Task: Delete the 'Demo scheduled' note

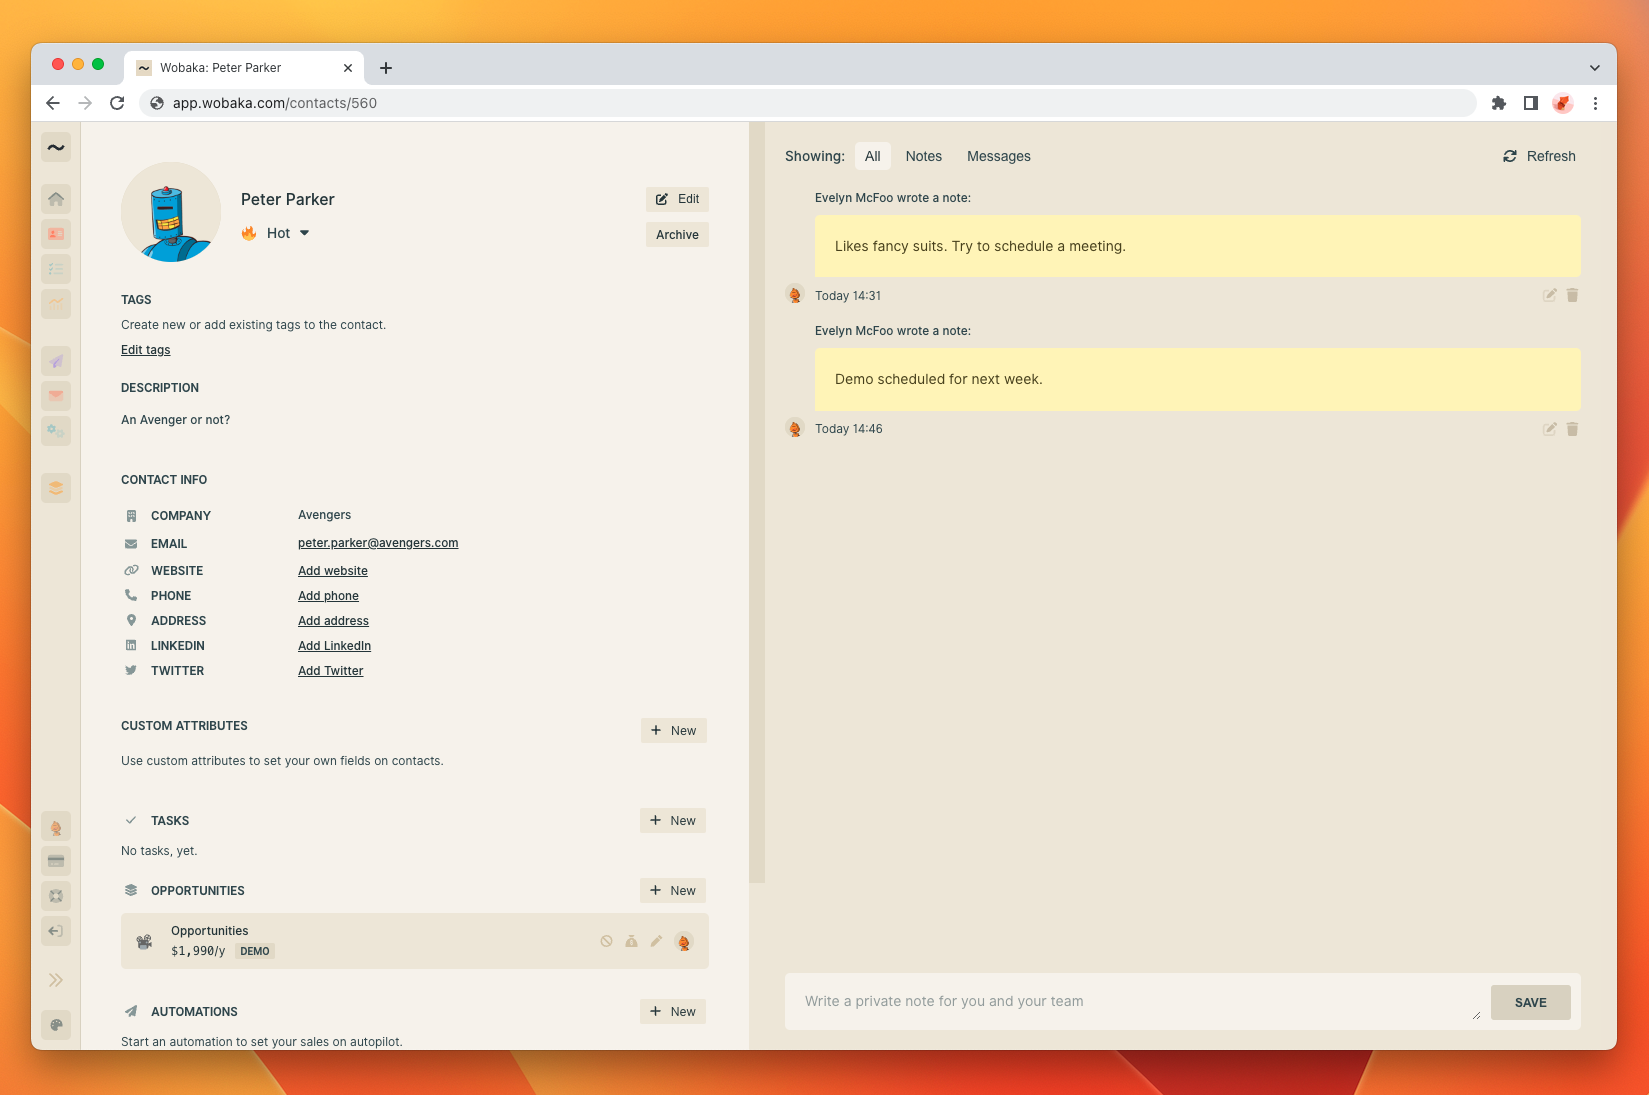Action: 1573,428
